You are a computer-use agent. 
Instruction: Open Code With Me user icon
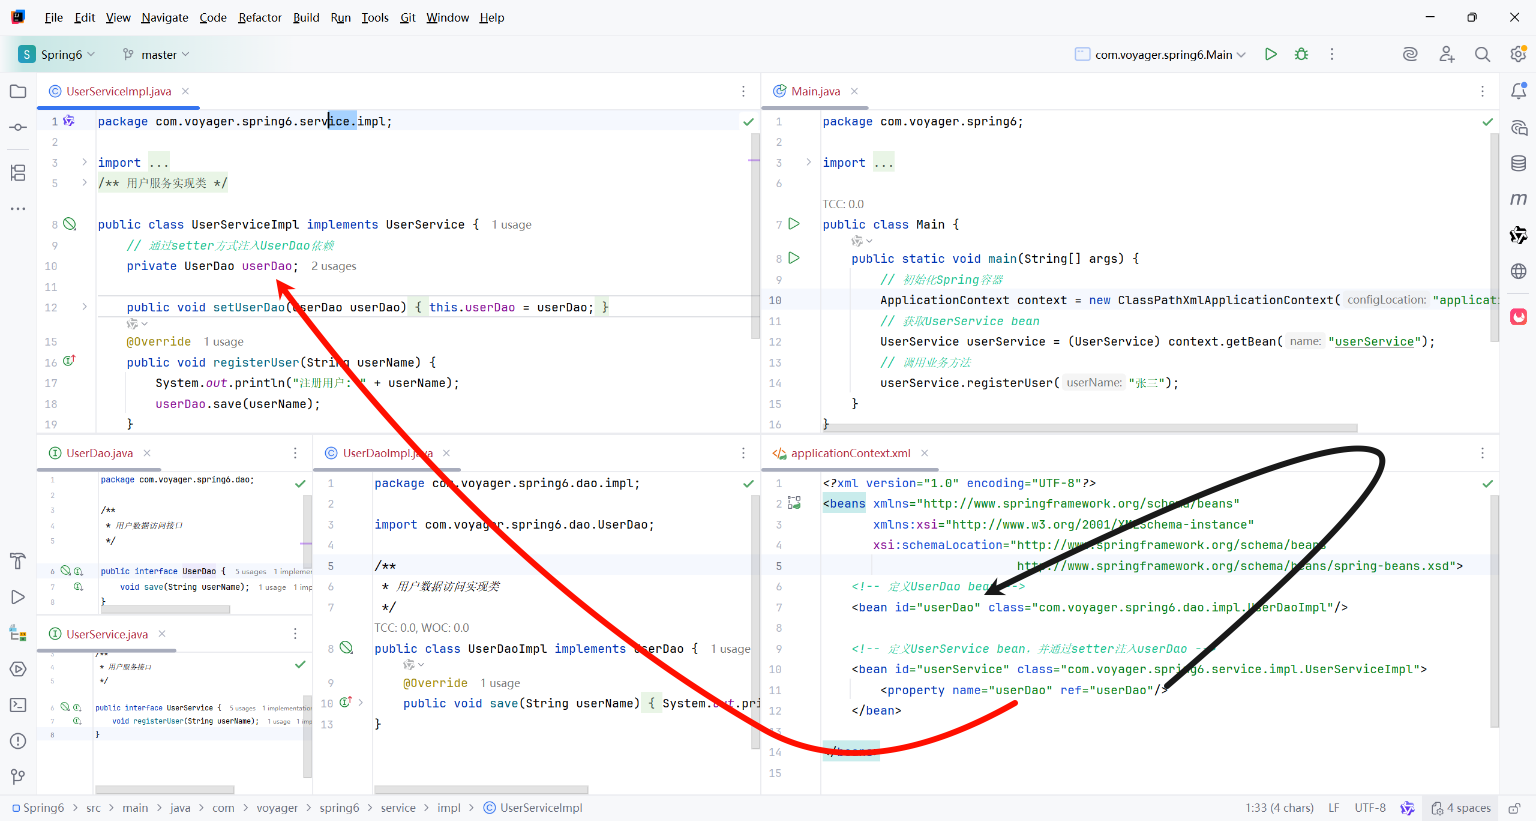click(1446, 54)
